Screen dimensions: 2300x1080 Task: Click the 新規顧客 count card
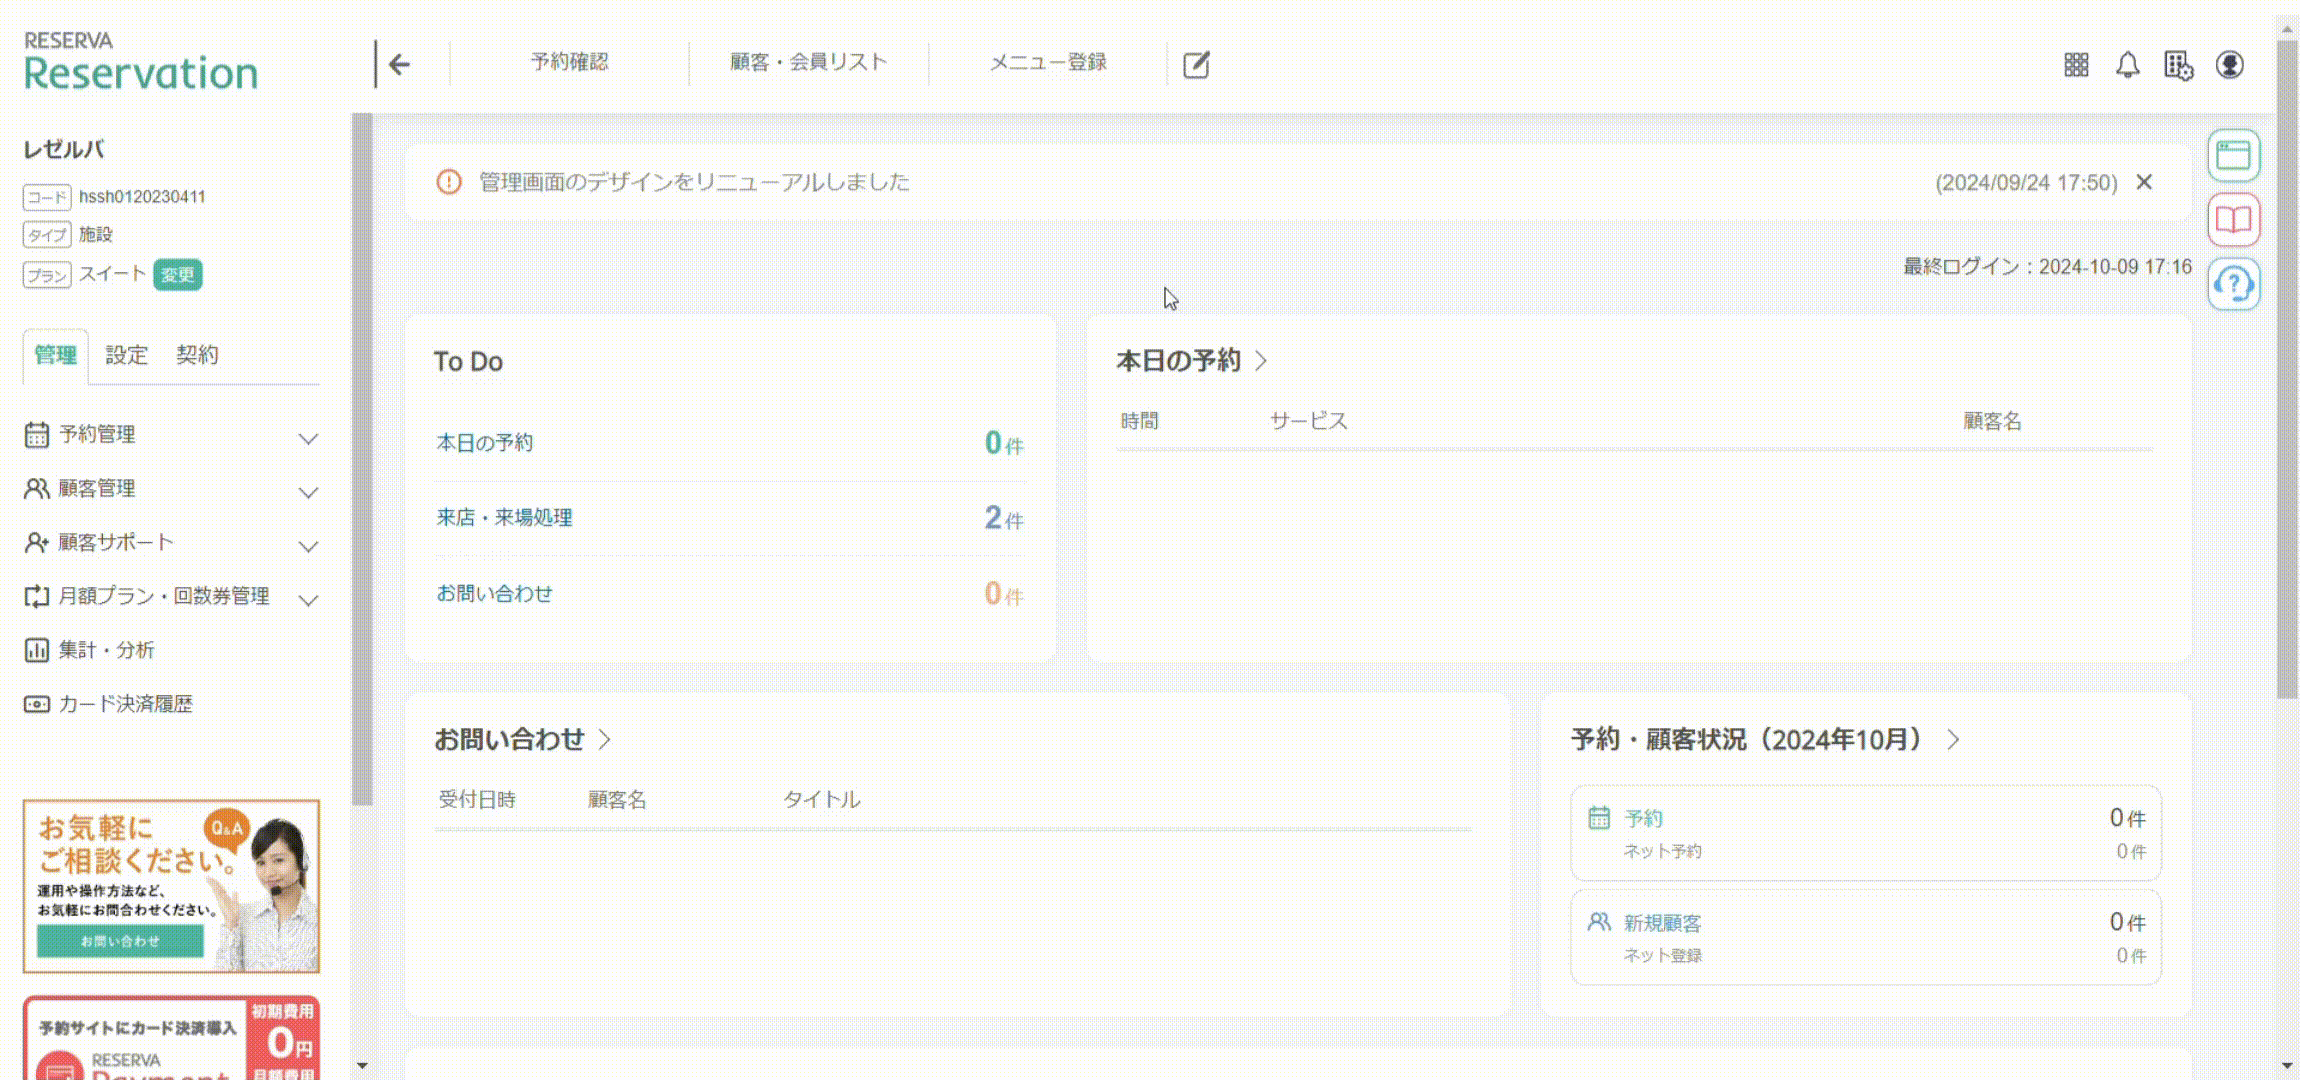[x=1866, y=937]
